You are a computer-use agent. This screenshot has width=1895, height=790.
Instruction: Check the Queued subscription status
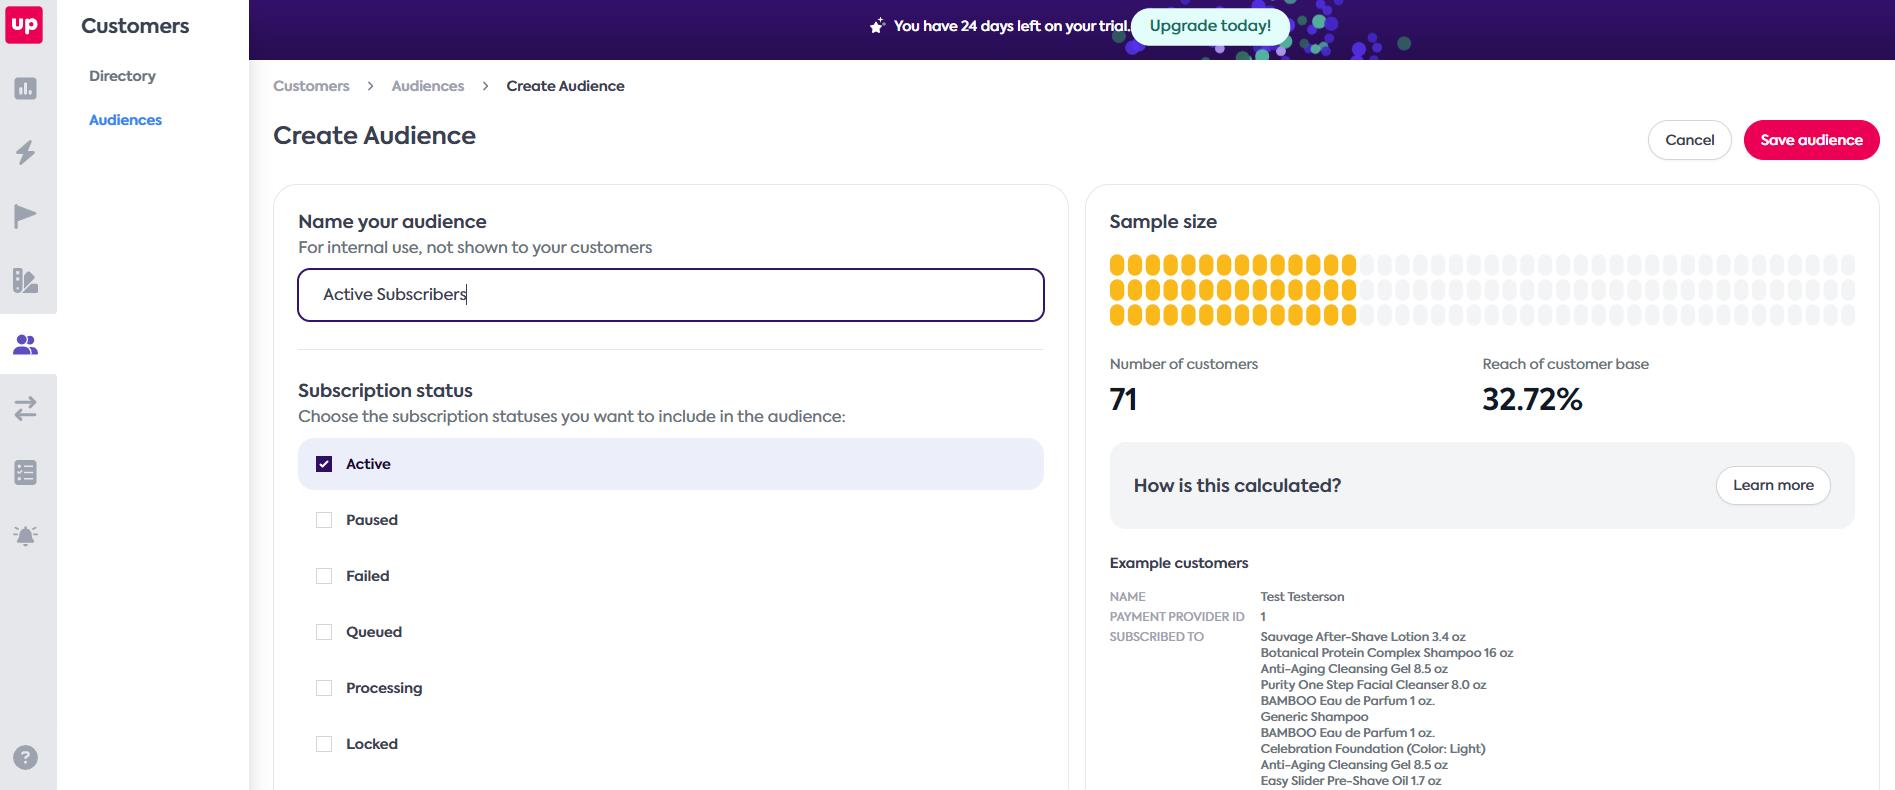click(x=324, y=632)
